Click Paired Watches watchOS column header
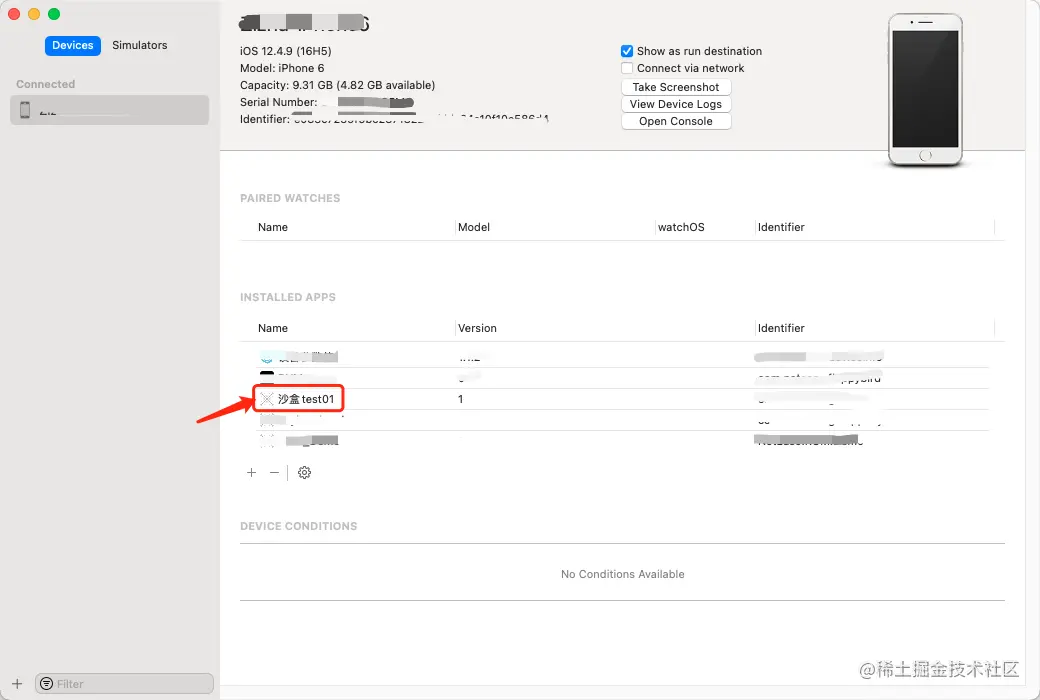The width and height of the screenshot is (1040, 700). (681, 227)
